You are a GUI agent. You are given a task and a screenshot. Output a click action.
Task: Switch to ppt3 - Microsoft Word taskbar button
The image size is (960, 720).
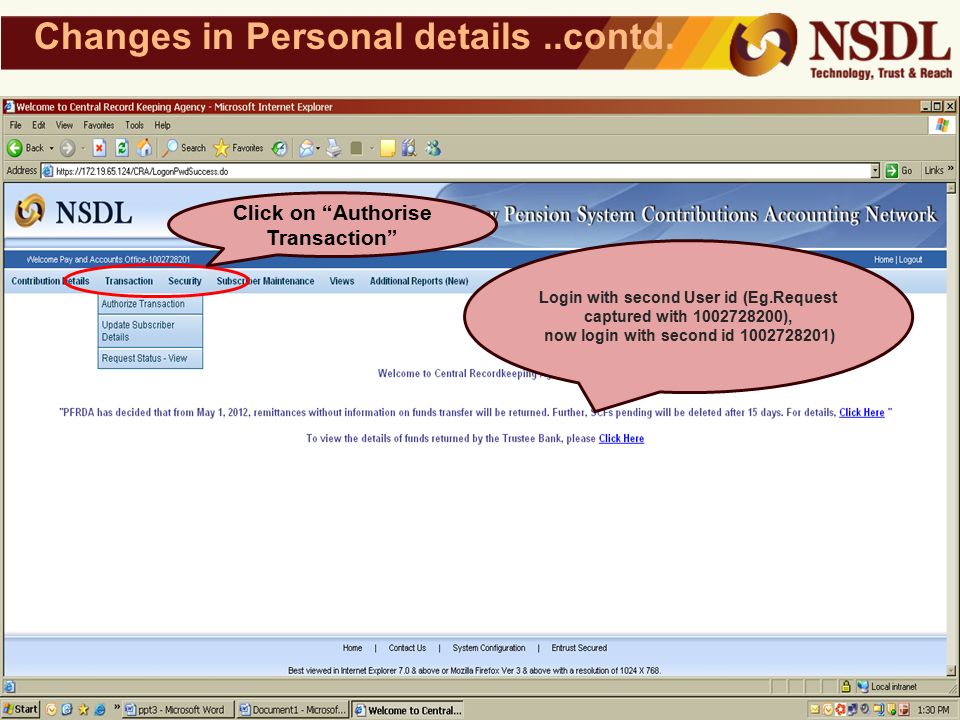click(178, 710)
